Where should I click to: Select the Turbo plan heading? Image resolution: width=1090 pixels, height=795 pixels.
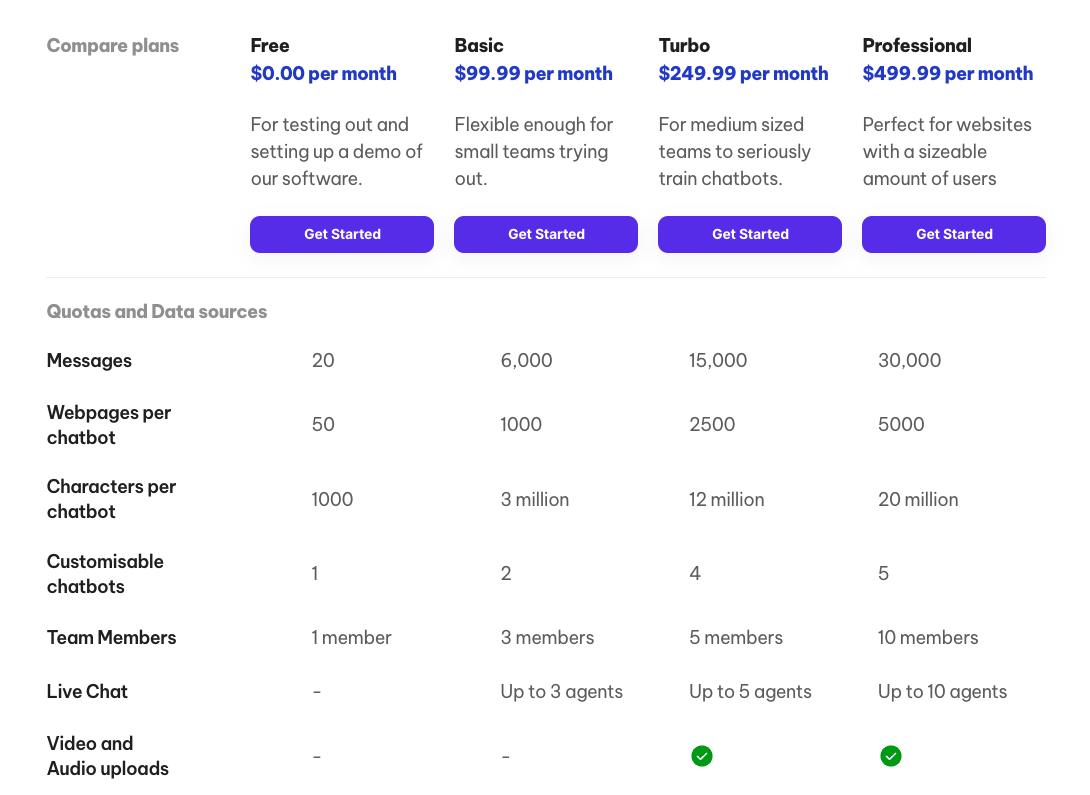(x=684, y=45)
